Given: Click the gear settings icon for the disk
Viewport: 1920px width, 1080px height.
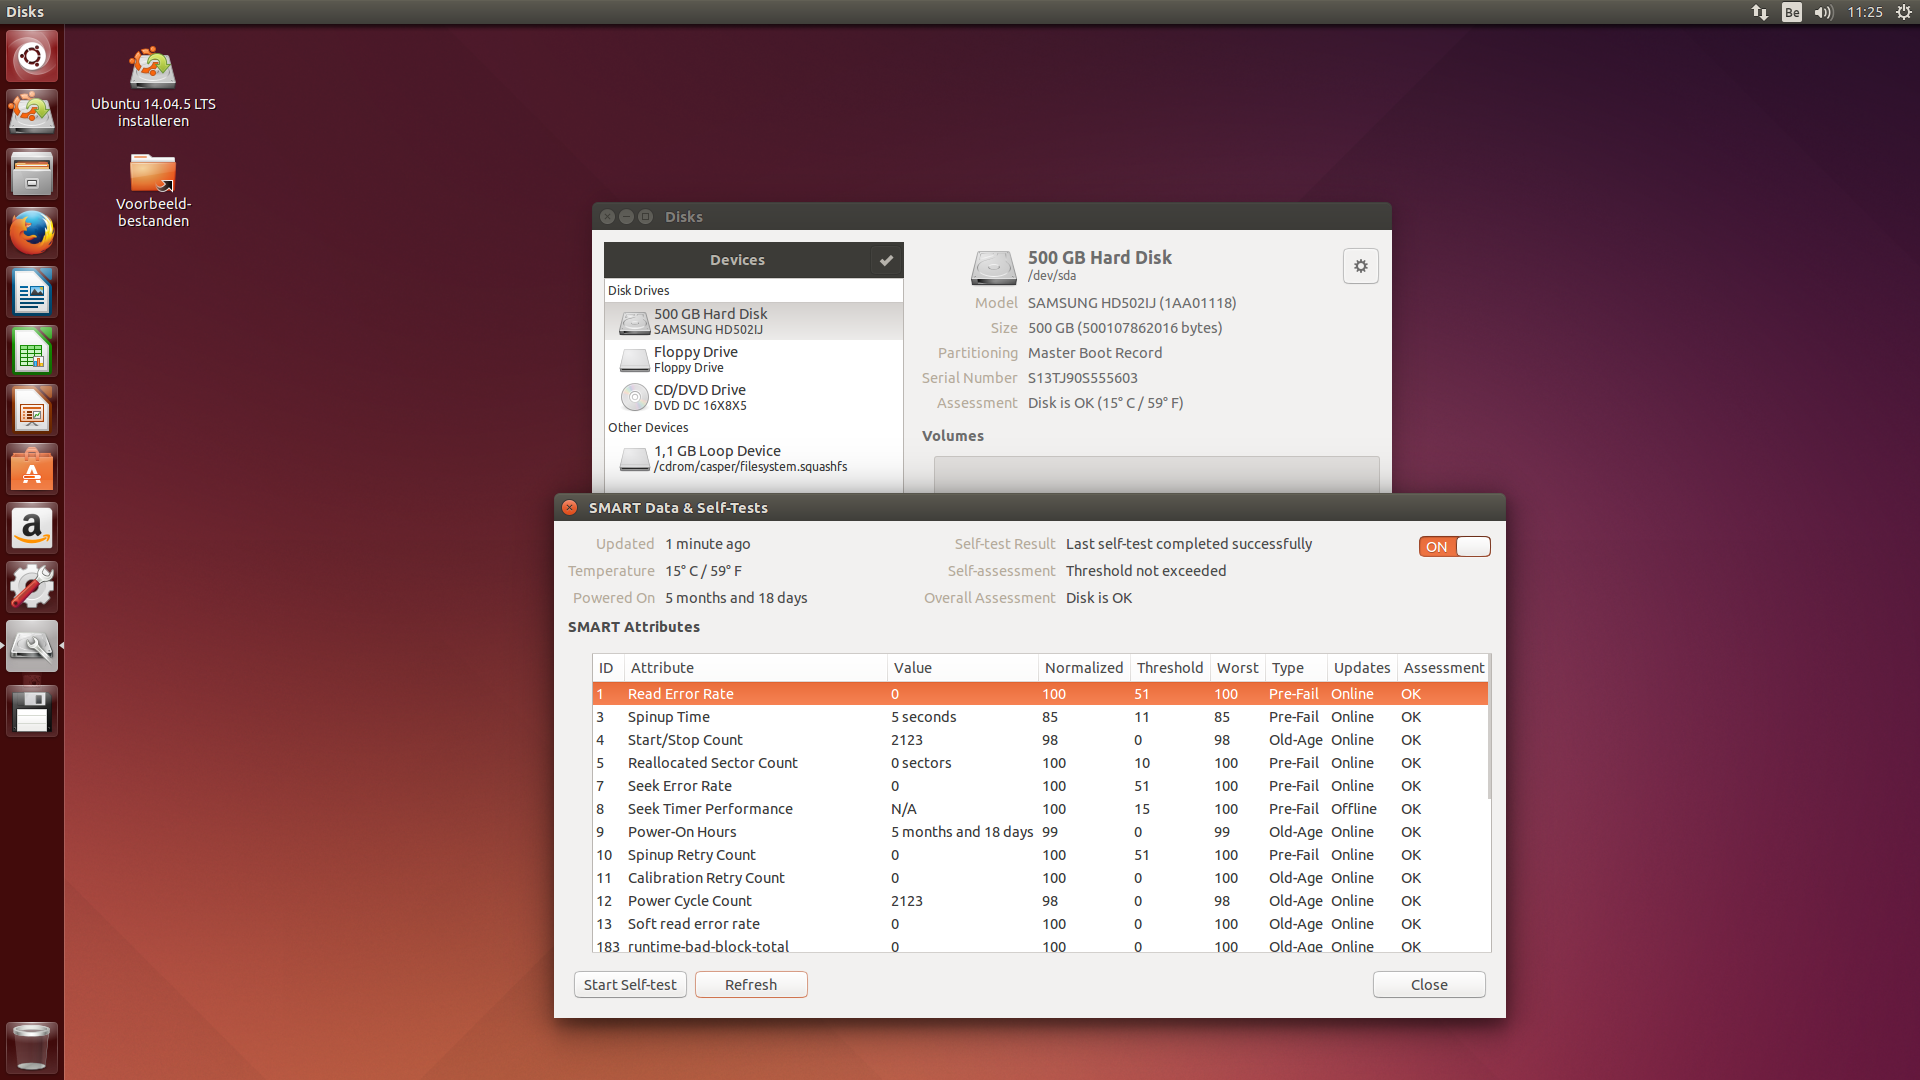Looking at the screenshot, I should (x=1360, y=266).
